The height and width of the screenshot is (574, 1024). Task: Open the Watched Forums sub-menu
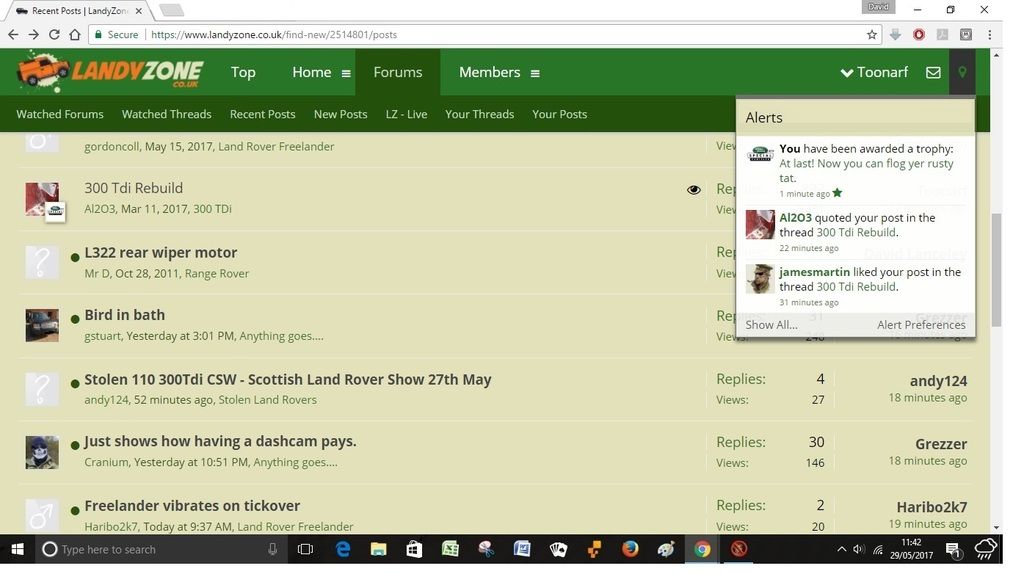[59, 114]
